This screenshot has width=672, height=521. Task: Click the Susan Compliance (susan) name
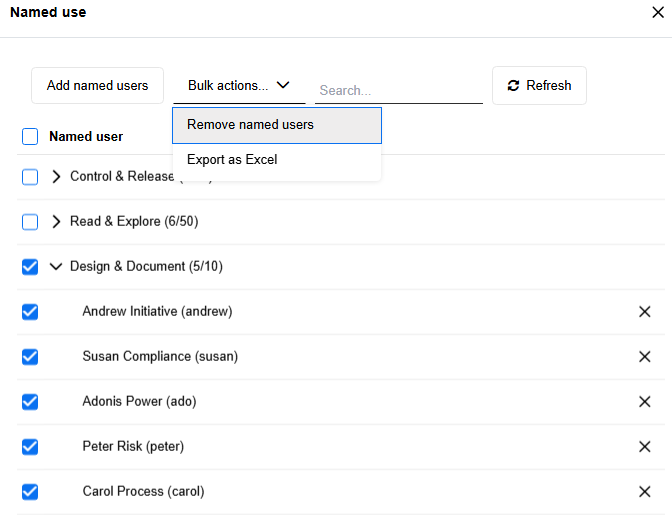pos(160,356)
